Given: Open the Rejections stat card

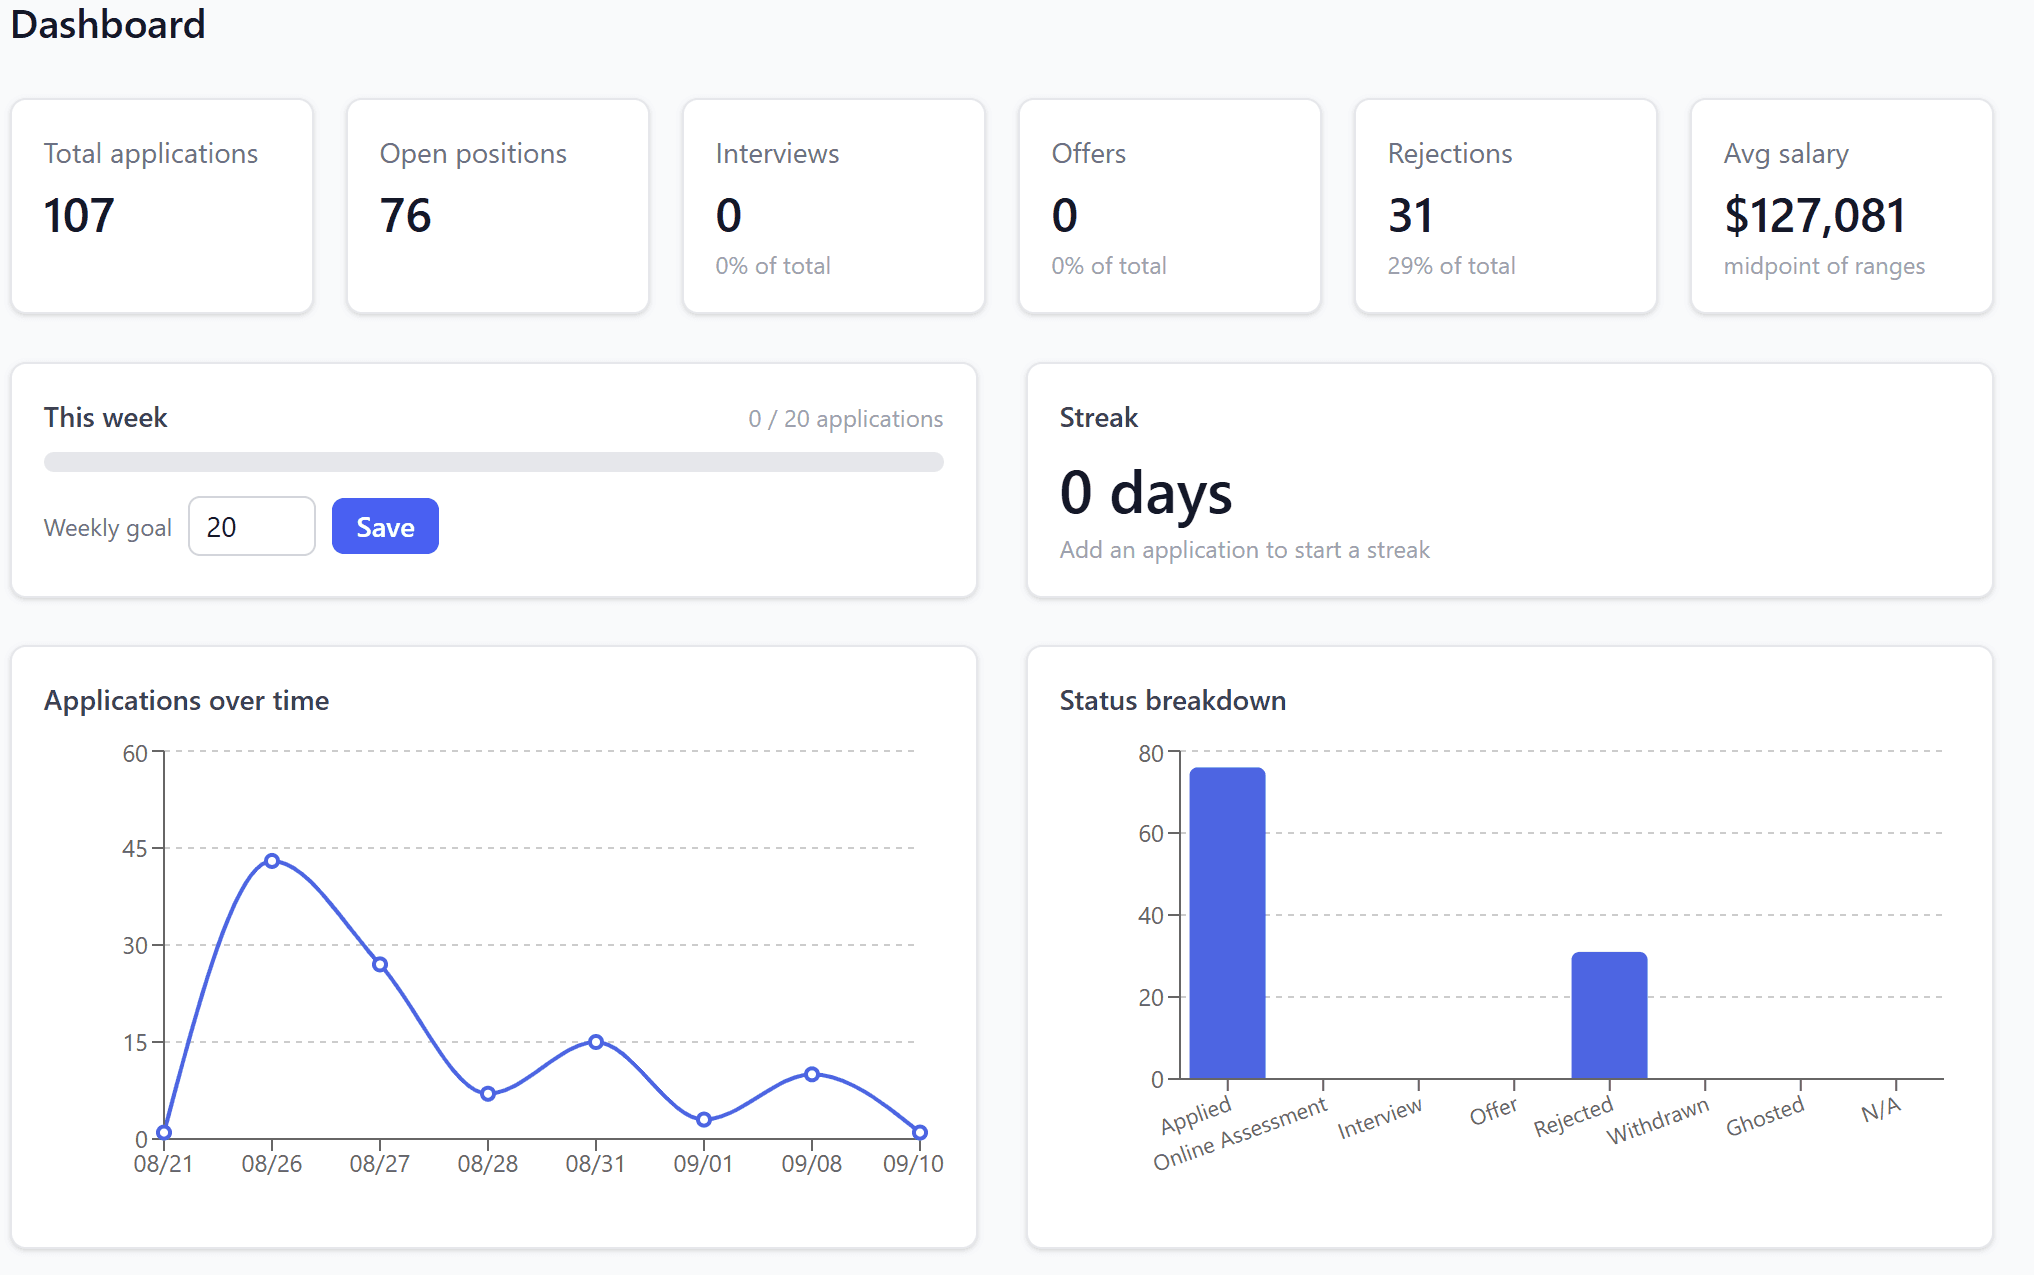Looking at the screenshot, I should (1506, 206).
